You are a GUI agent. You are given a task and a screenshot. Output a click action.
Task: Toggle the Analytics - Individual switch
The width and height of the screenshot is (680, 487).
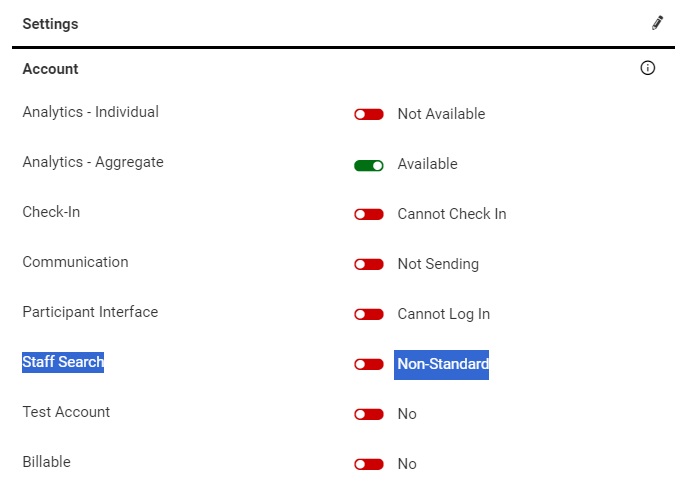pos(369,114)
